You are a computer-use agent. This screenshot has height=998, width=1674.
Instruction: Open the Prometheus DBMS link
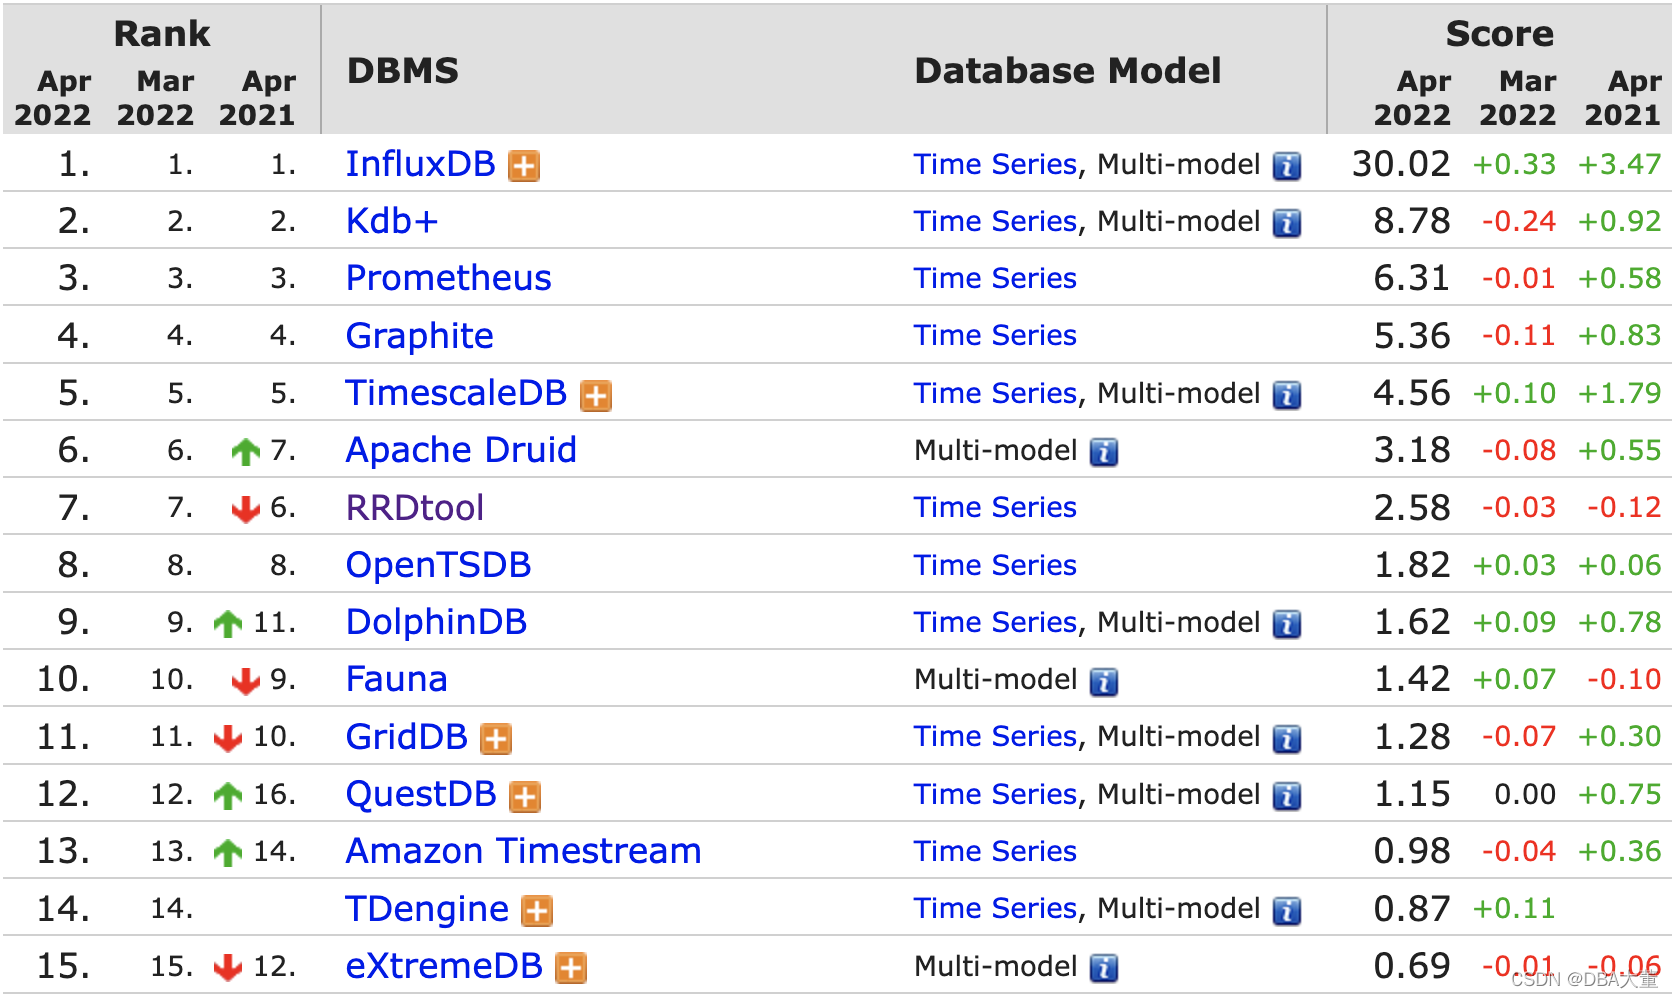click(x=447, y=279)
